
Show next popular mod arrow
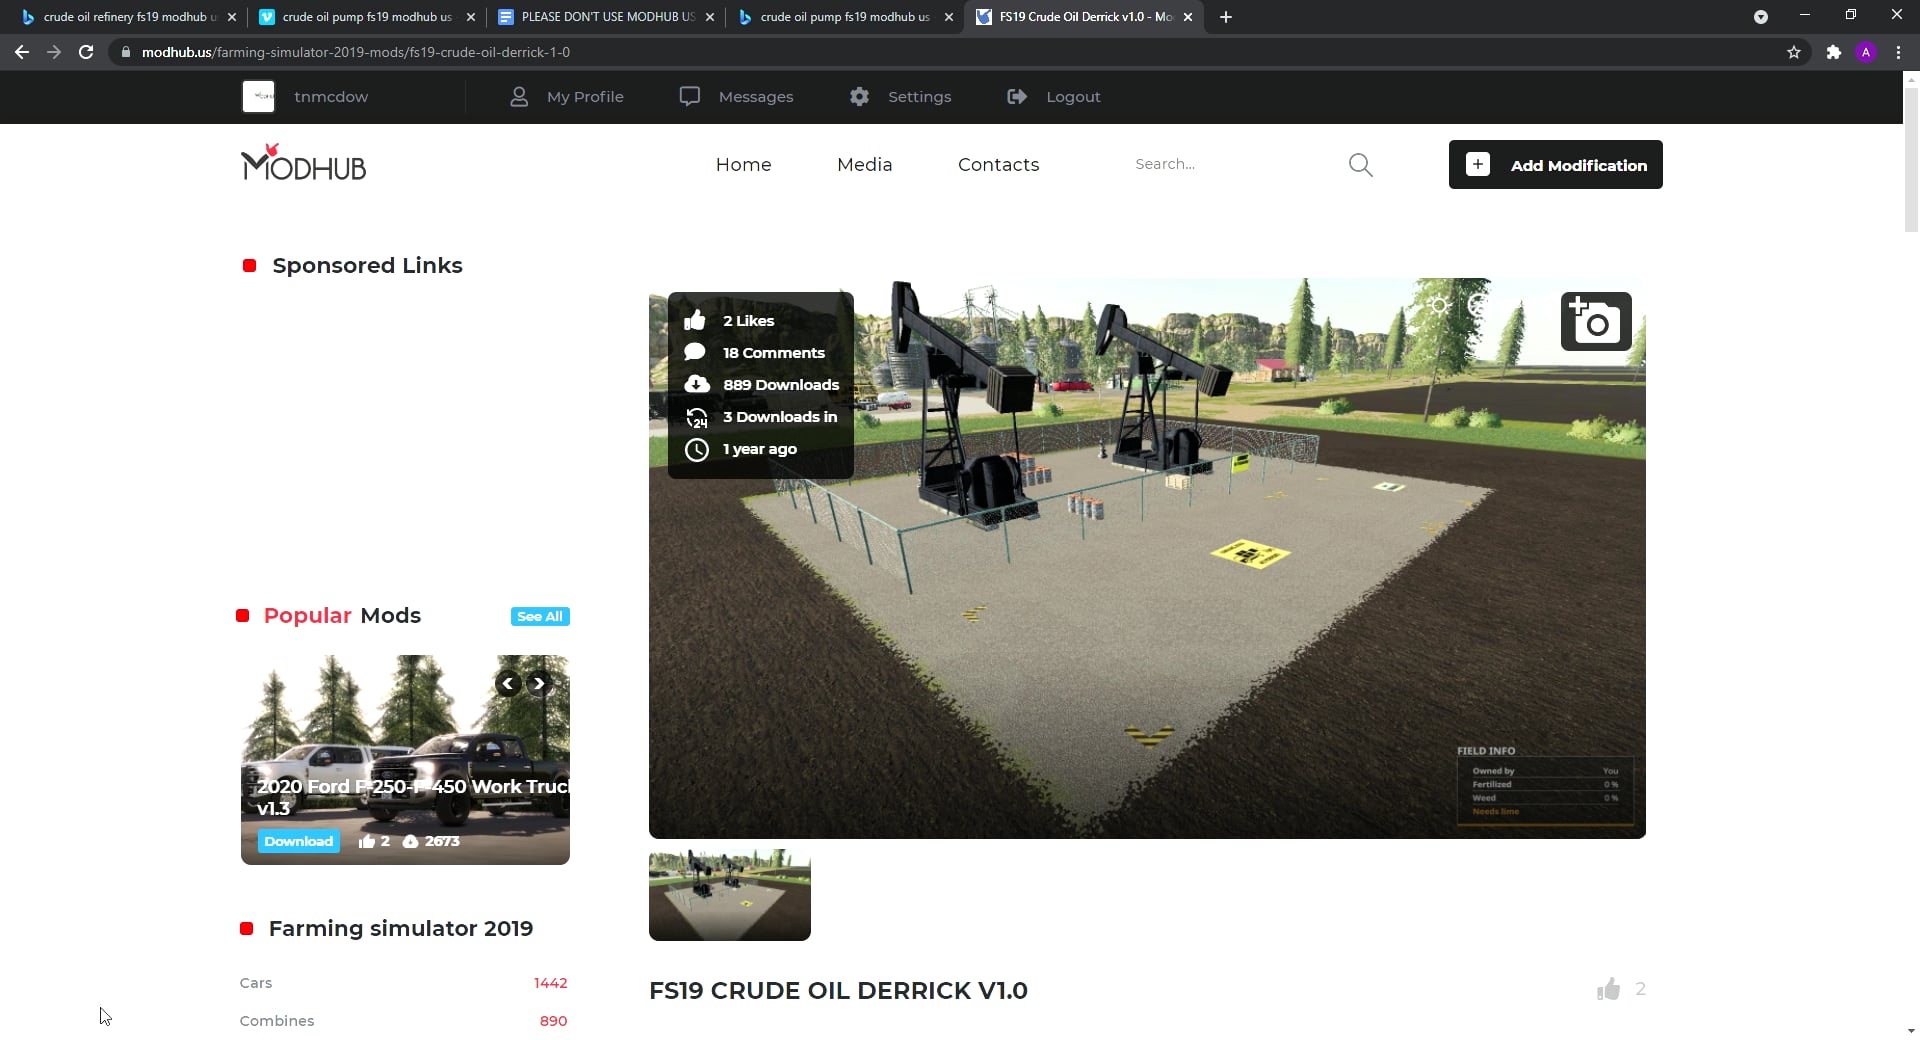click(x=539, y=684)
